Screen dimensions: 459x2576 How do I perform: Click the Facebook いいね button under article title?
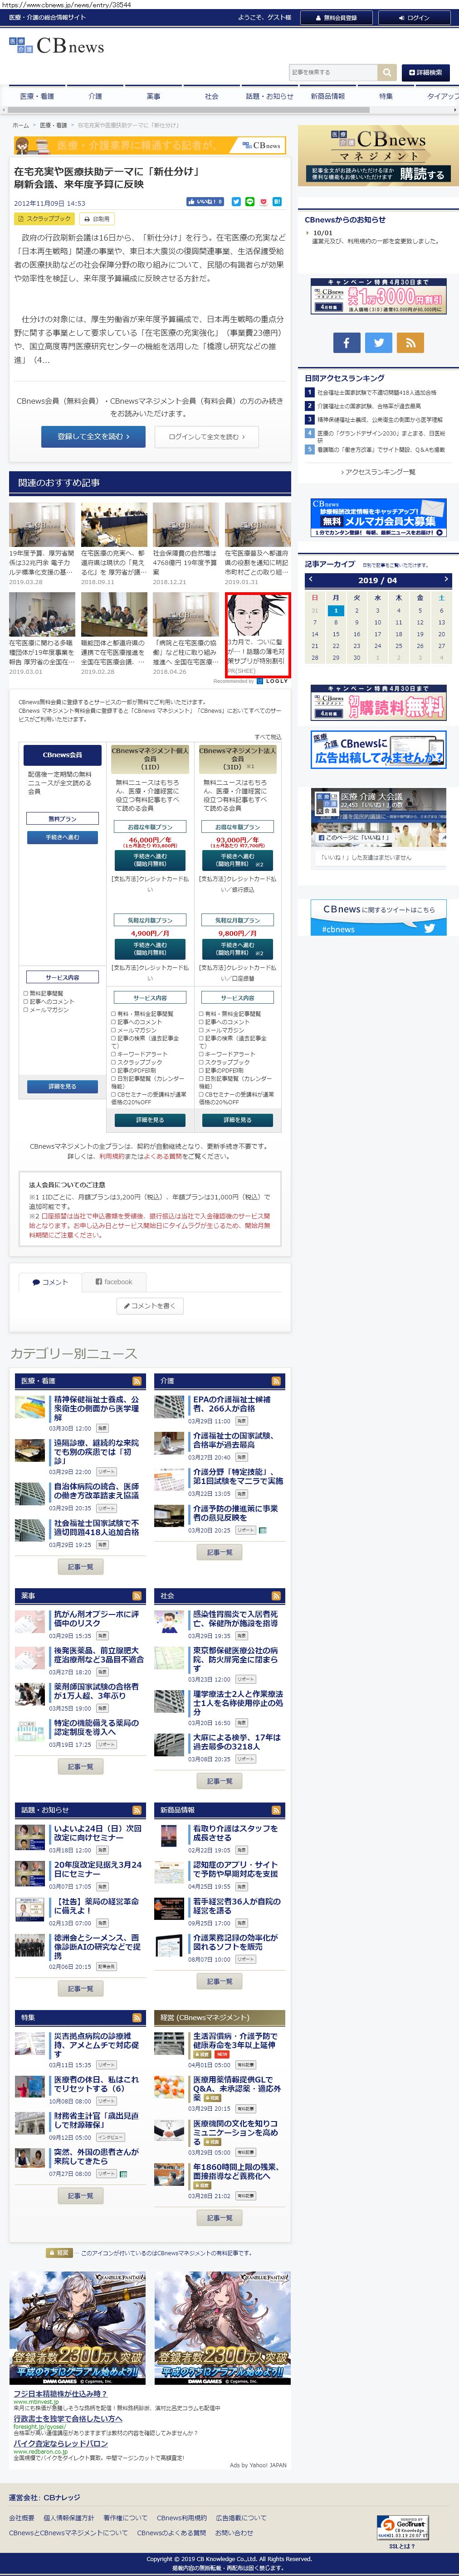click(205, 202)
